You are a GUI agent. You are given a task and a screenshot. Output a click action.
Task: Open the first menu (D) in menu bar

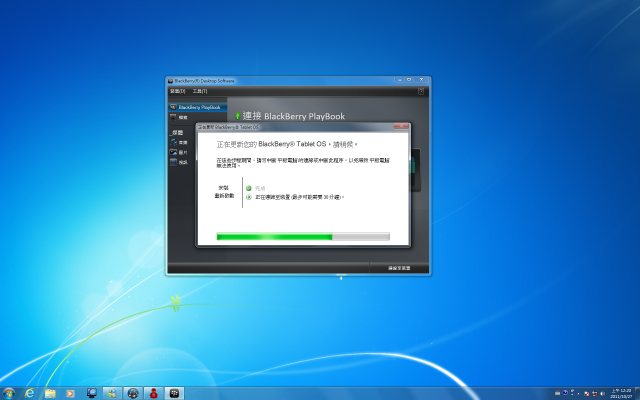coord(178,91)
